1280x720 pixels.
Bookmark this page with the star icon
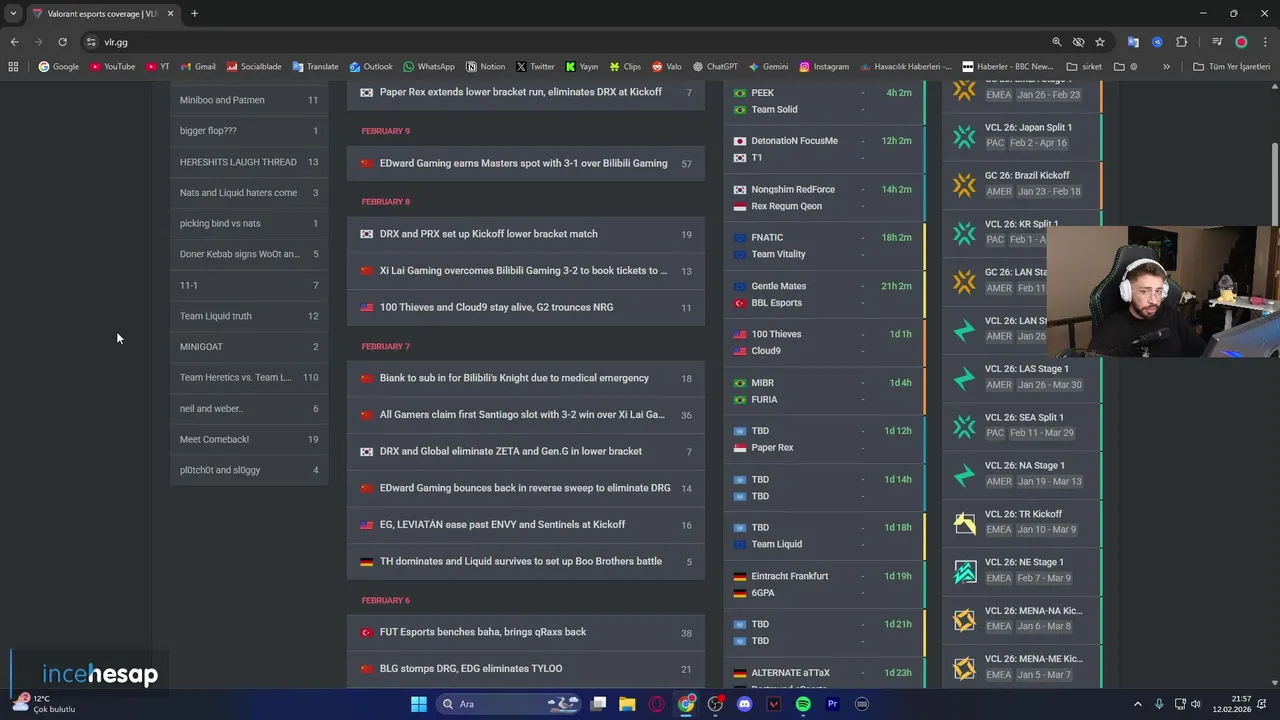(1100, 42)
